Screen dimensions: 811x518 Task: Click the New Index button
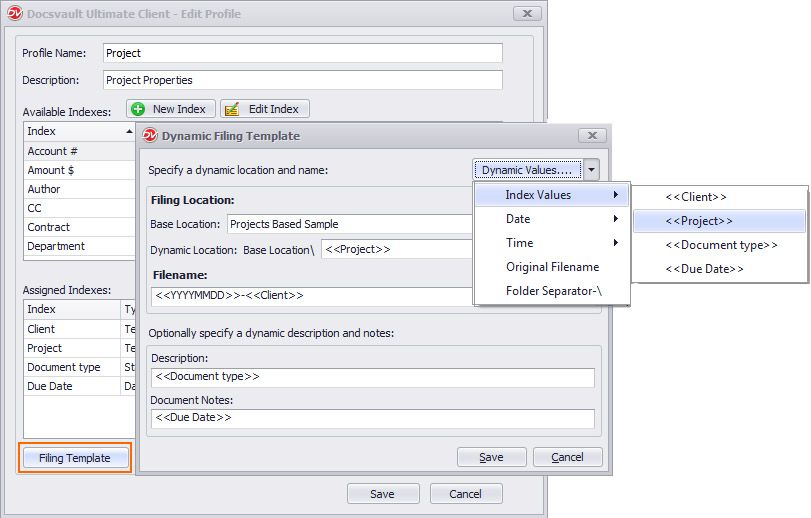click(170, 109)
